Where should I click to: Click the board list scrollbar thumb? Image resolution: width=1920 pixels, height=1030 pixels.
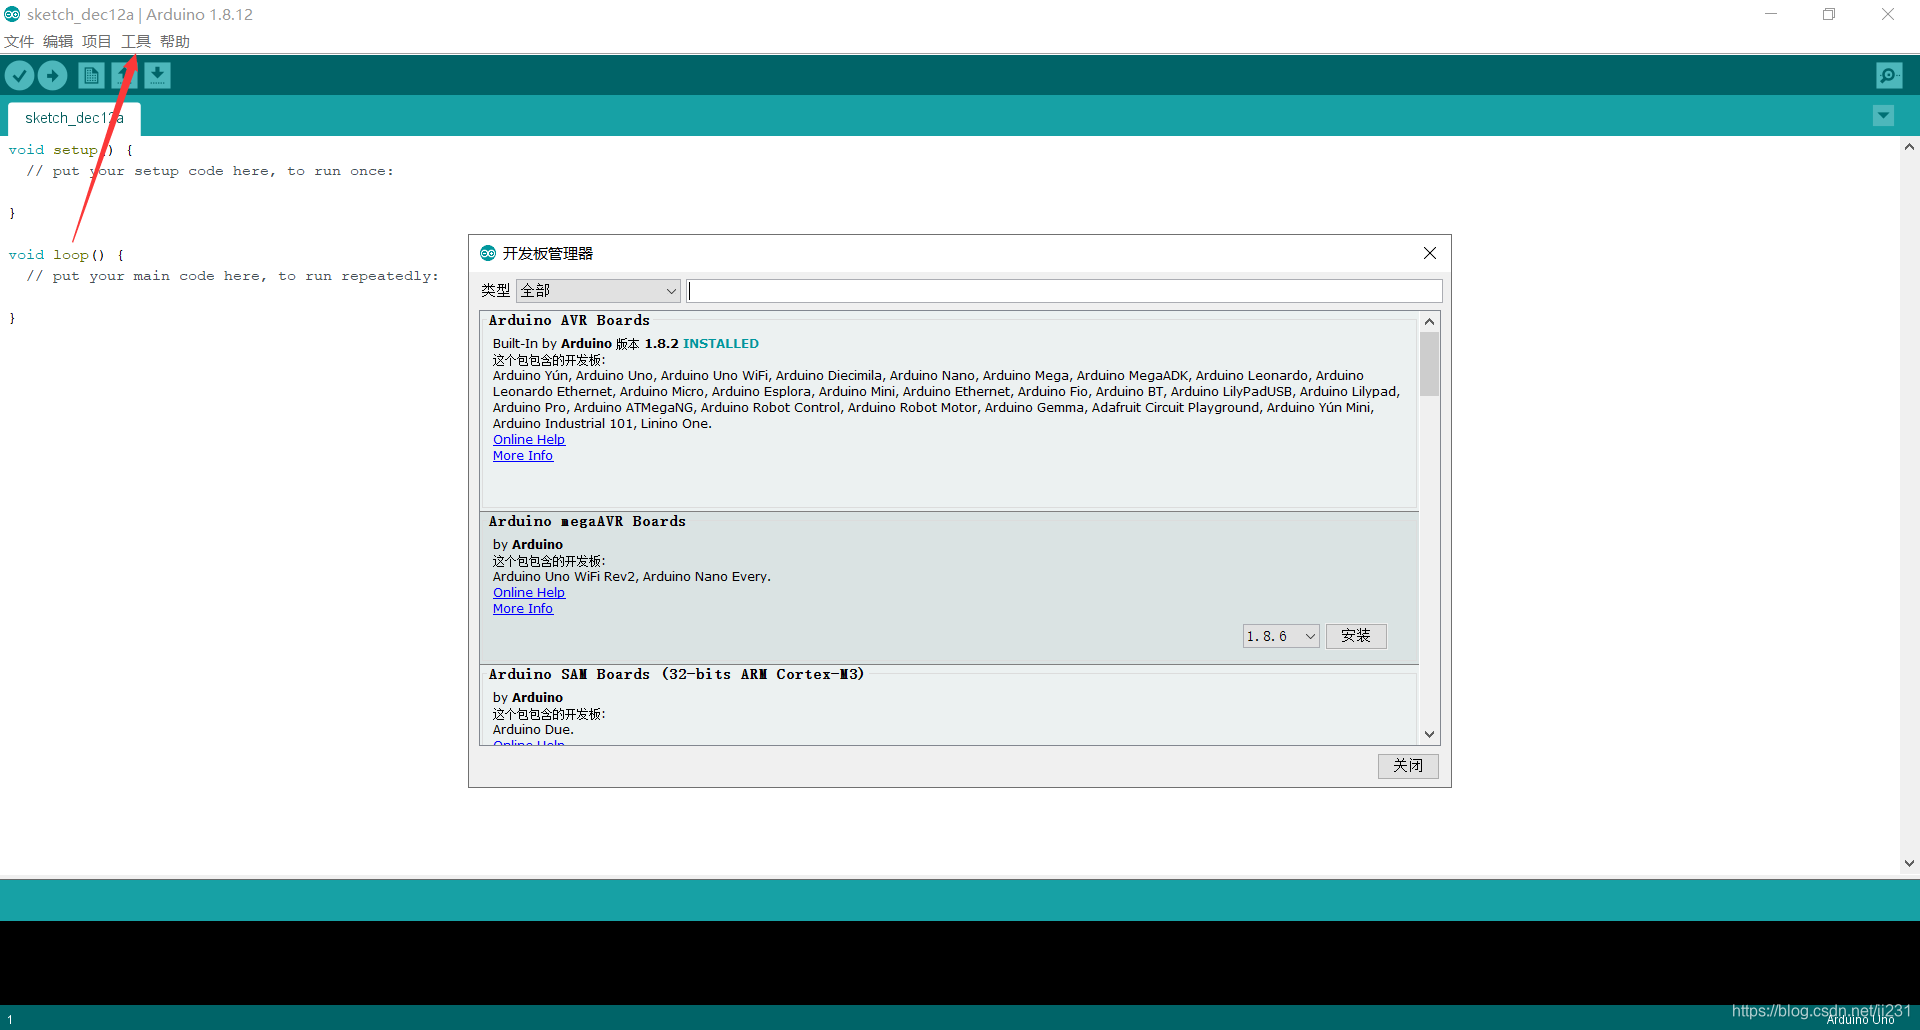tap(1429, 364)
